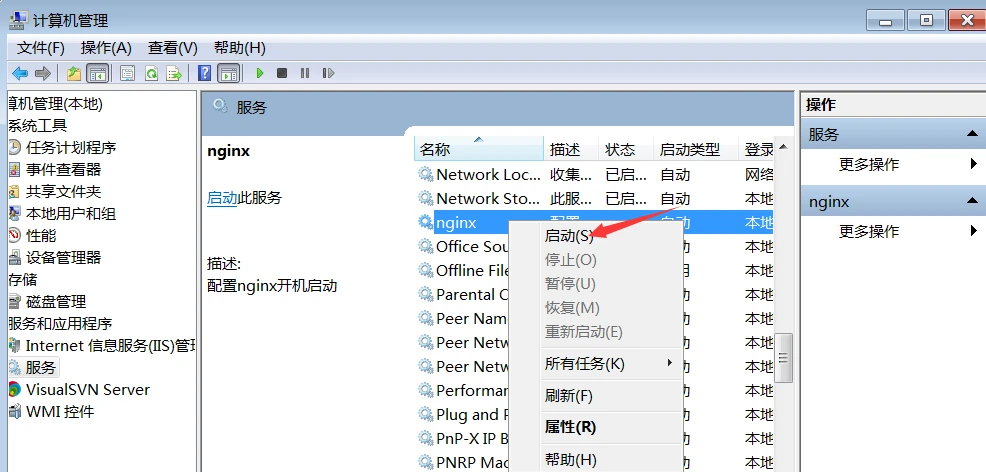The height and width of the screenshot is (472, 986).
Task: Click the gear icon of Plug and P service
Action: (x=426, y=415)
